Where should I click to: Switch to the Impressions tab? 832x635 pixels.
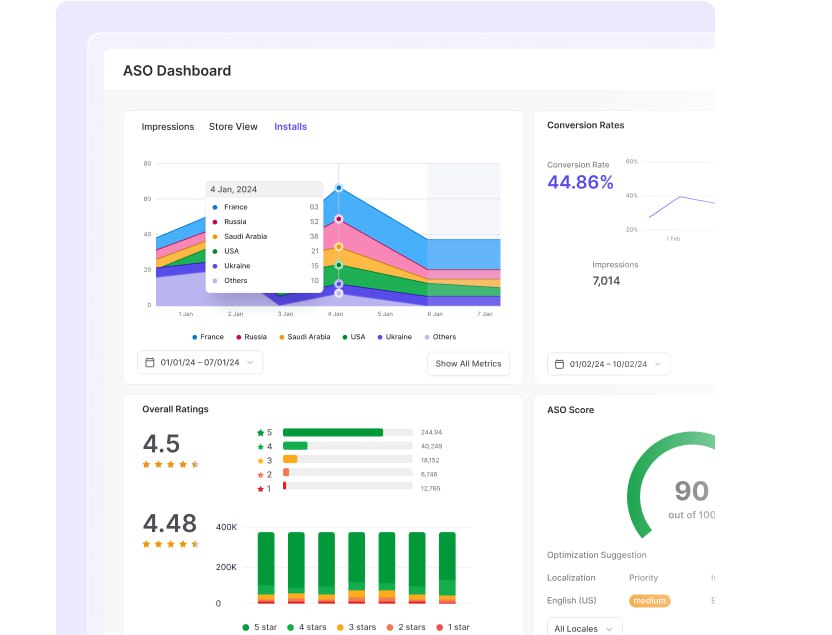point(168,127)
